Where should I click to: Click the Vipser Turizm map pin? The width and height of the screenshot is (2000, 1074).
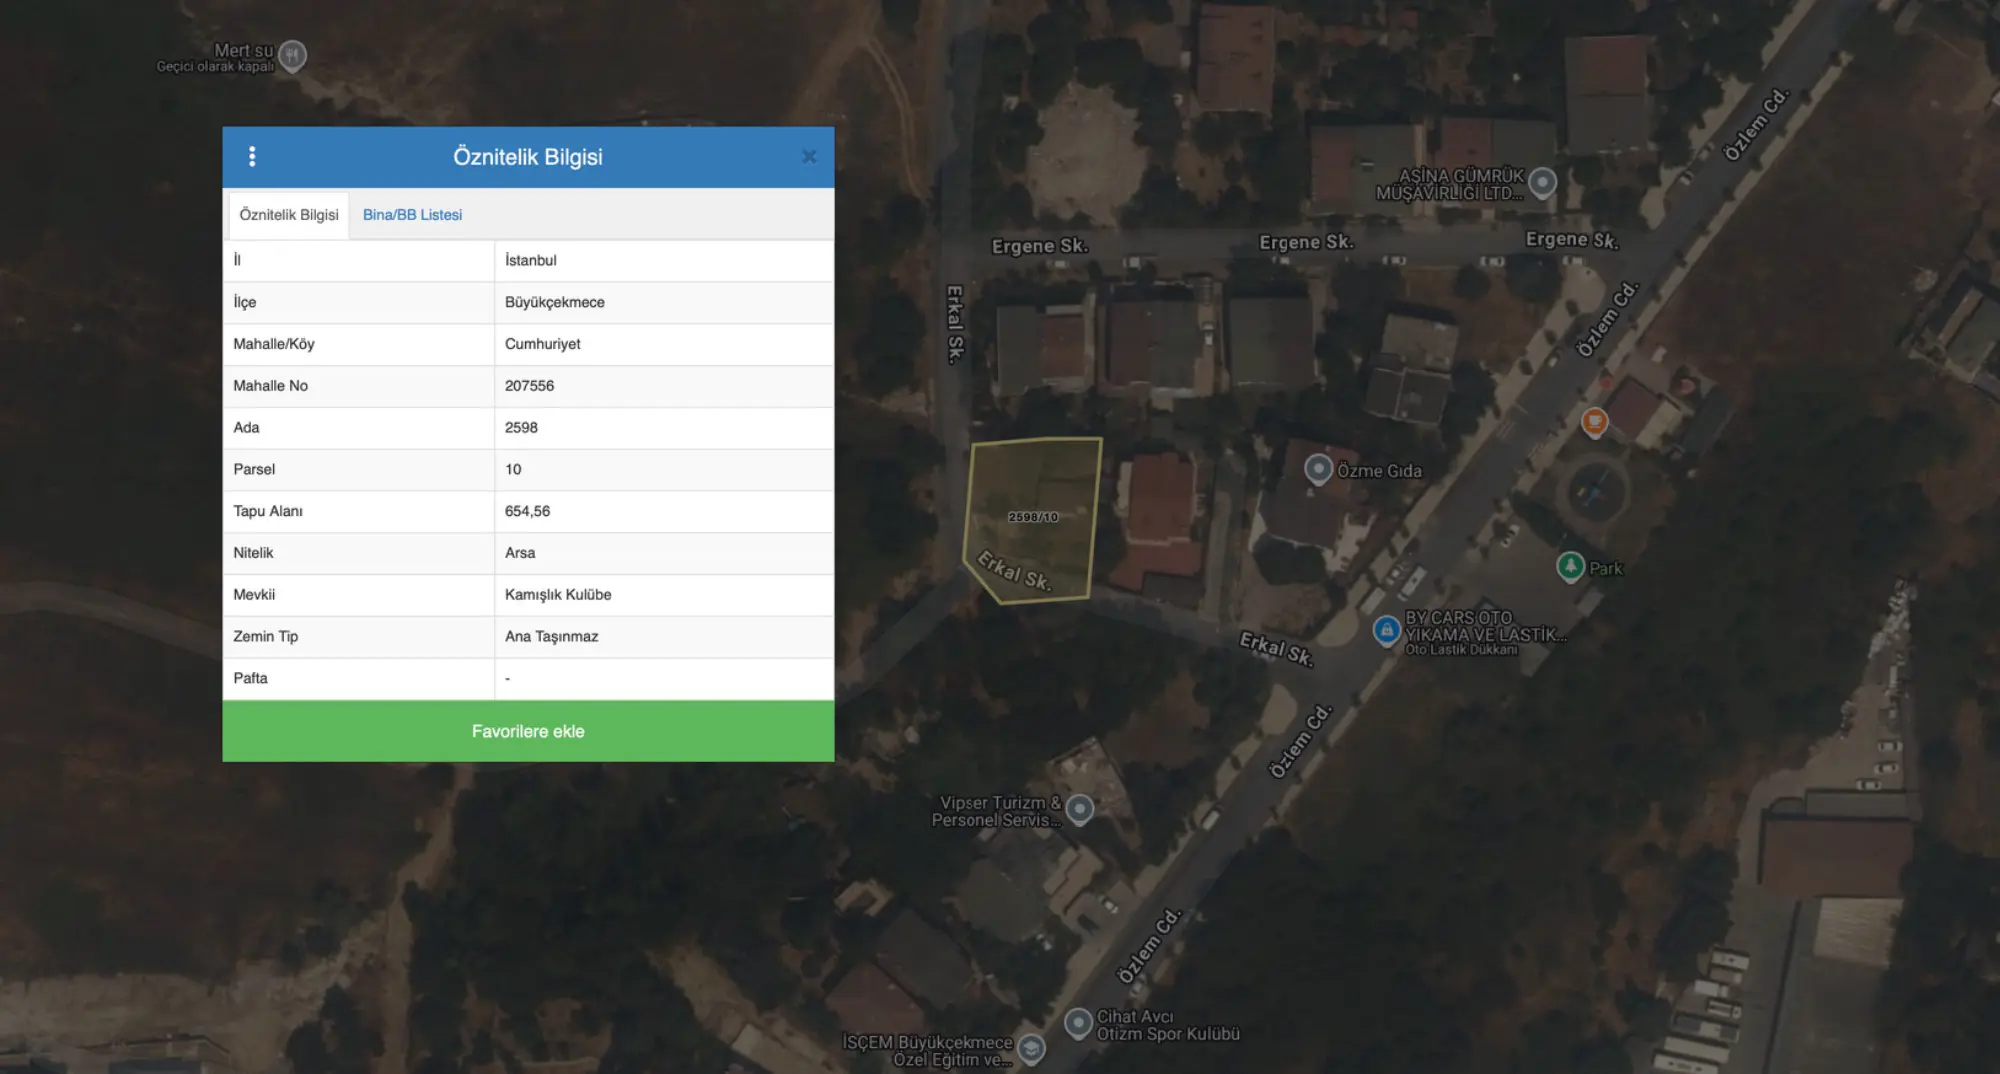tap(1079, 809)
